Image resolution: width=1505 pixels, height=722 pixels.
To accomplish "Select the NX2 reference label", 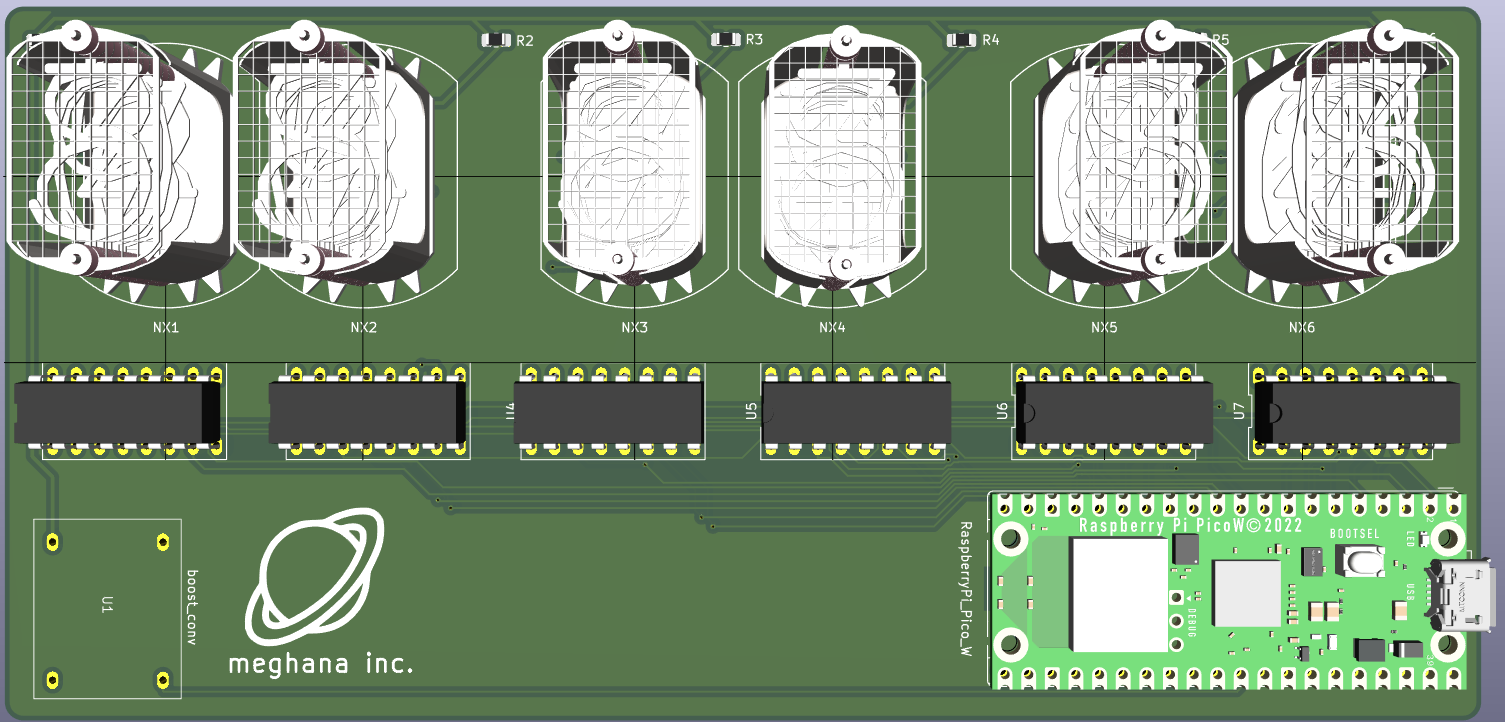I will click(364, 327).
